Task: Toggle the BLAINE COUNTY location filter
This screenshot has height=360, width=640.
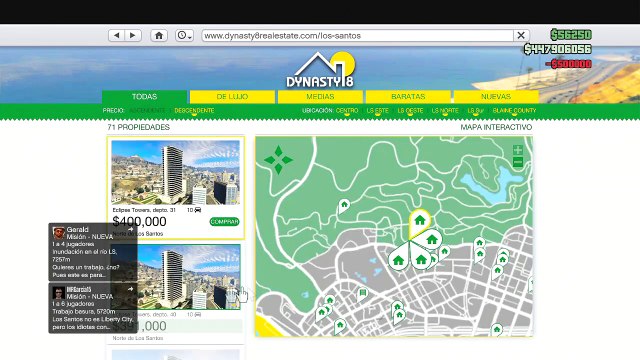Action: pyautogui.click(x=514, y=111)
